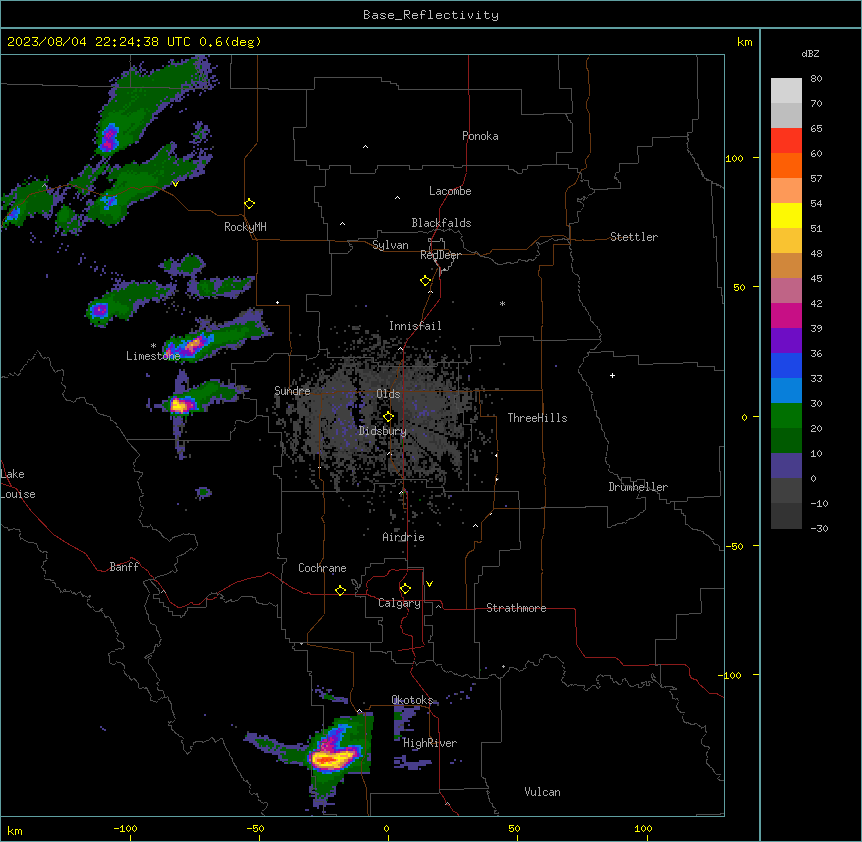The width and height of the screenshot is (862, 842).
Task: Click the white asterisk above Limestone label
Action: click(x=153, y=346)
